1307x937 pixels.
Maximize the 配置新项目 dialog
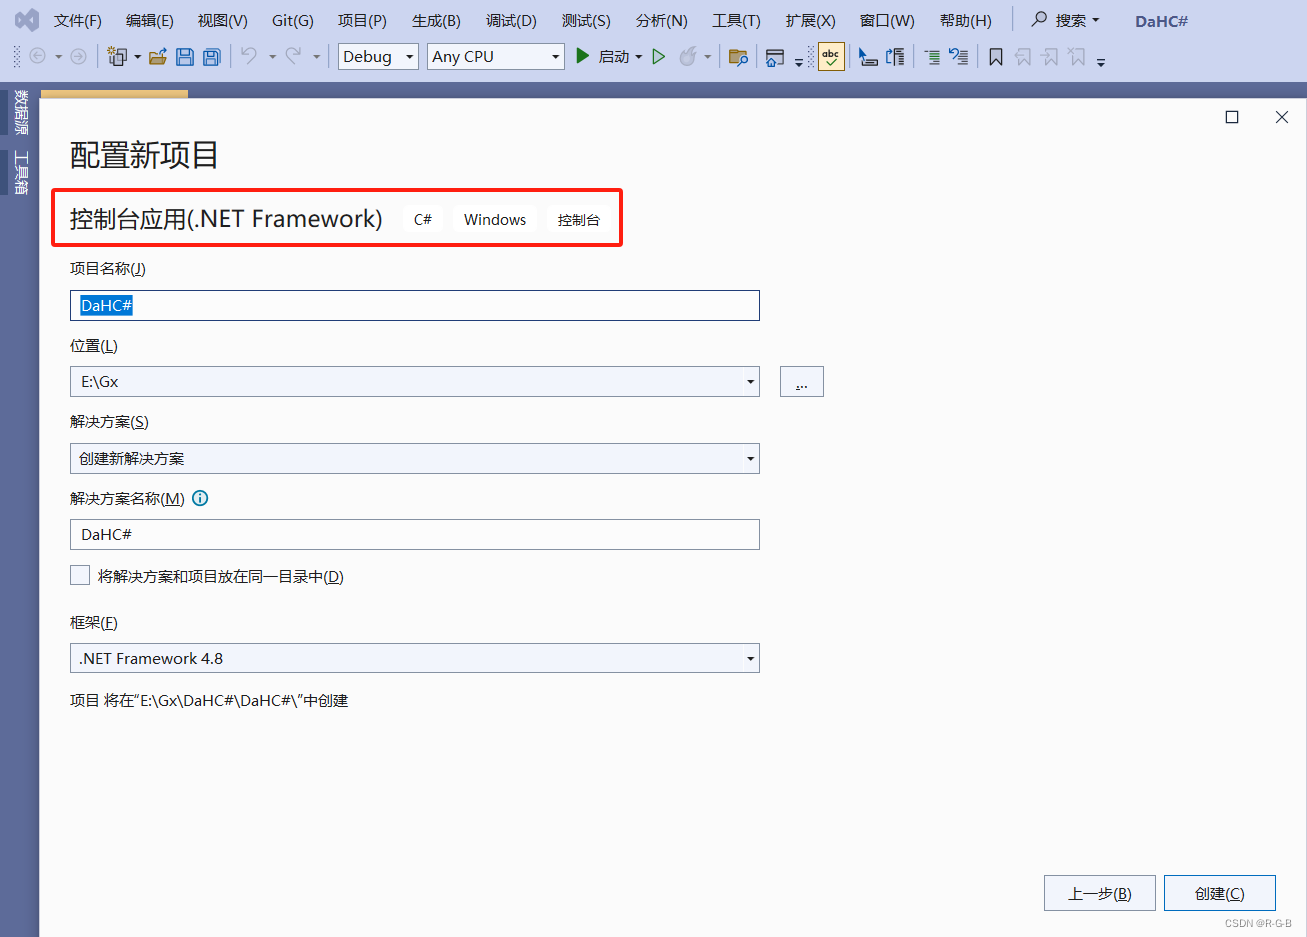(1232, 117)
